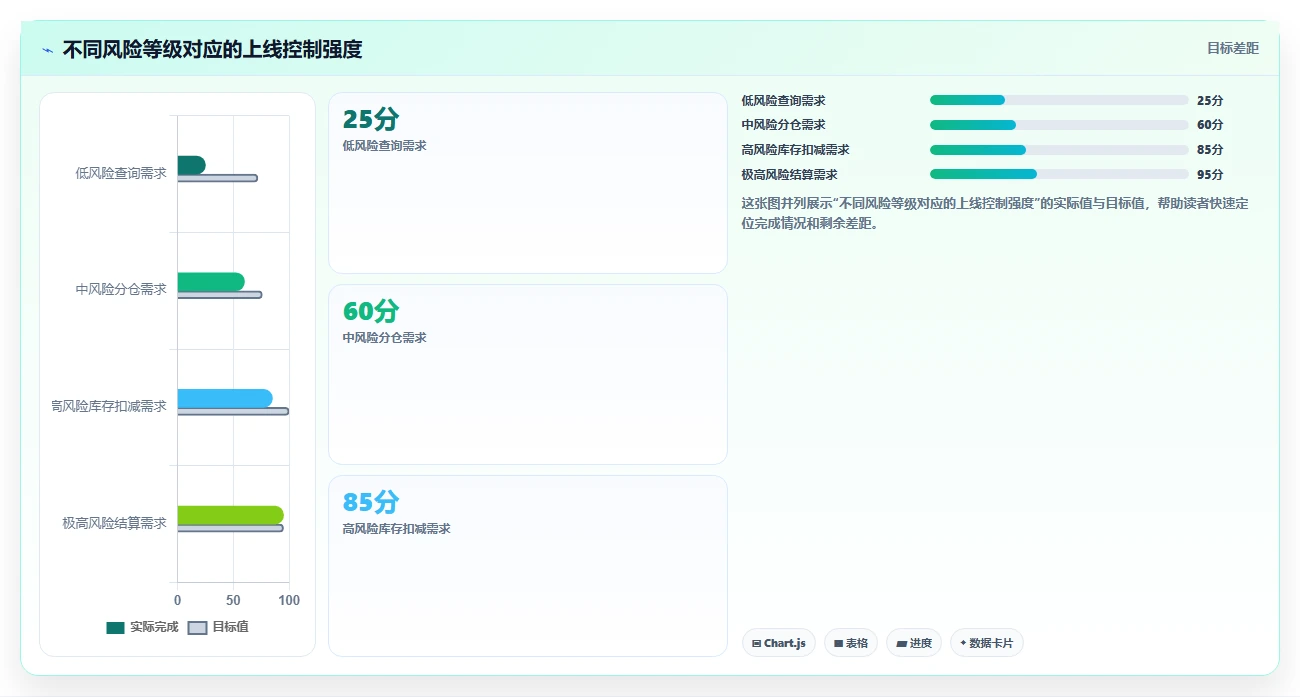The width and height of the screenshot is (1300, 697).
Task: Click the 中风险分仓需求 chart axis label
Action: [x=121, y=290]
